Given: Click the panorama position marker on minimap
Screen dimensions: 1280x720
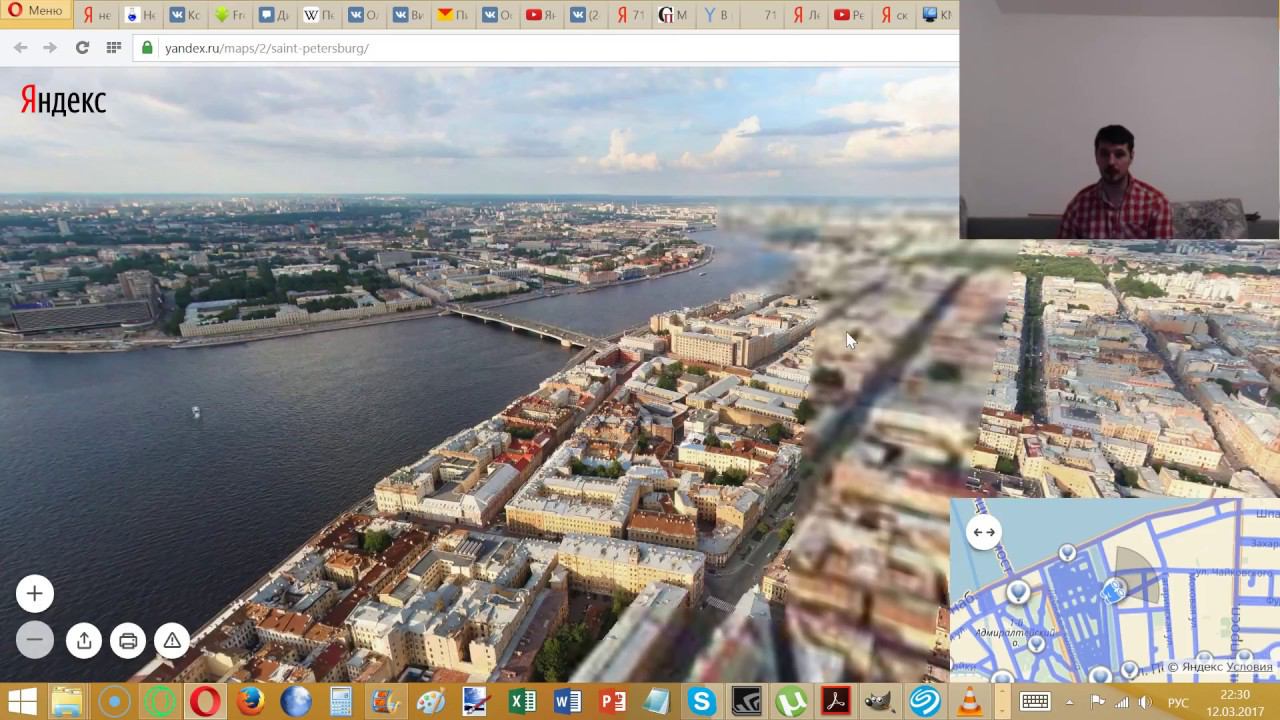Looking at the screenshot, I should point(1113,592).
